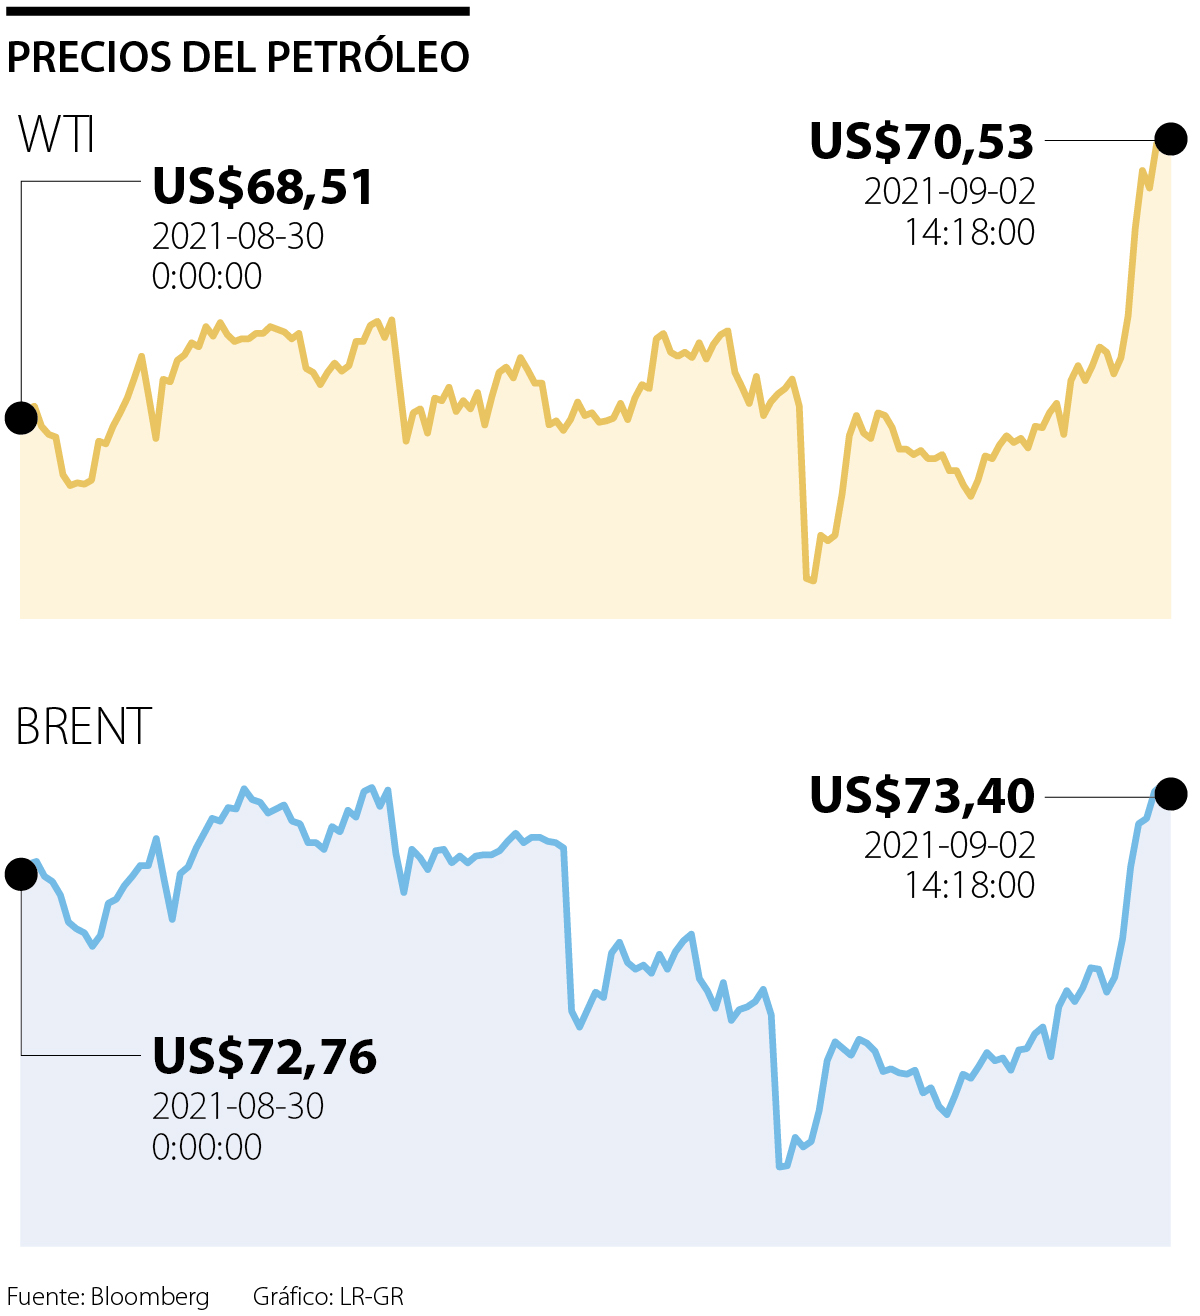Click the 2021-08-30 date under US$68,51
The height and width of the screenshot is (1316, 1200).
click(x=238, y=236)
